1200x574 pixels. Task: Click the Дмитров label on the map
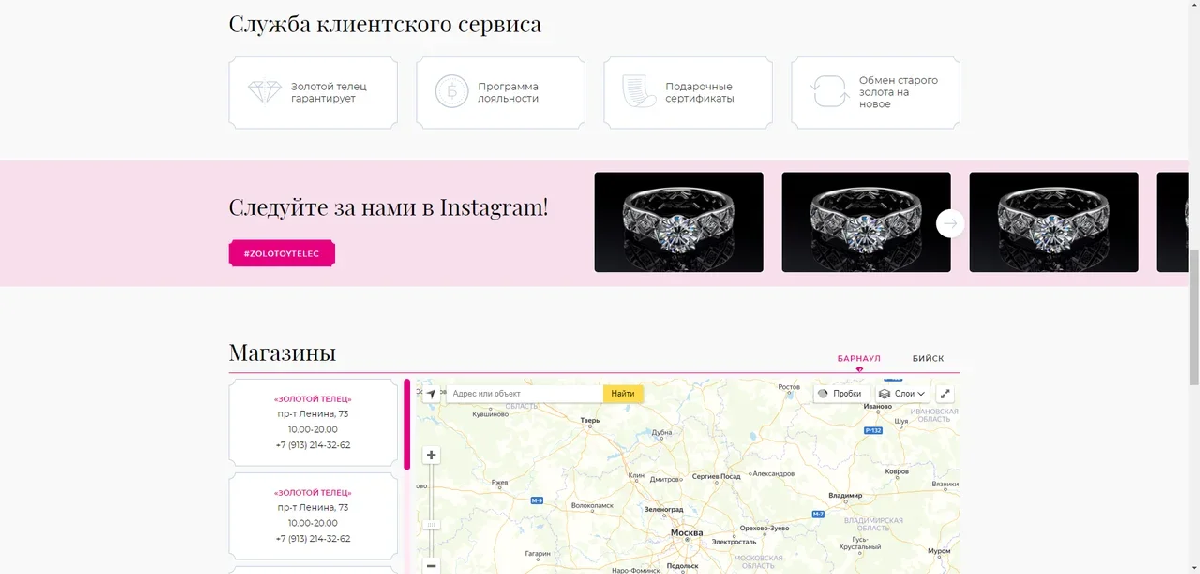pyautogui.click(x=664, y=480)
